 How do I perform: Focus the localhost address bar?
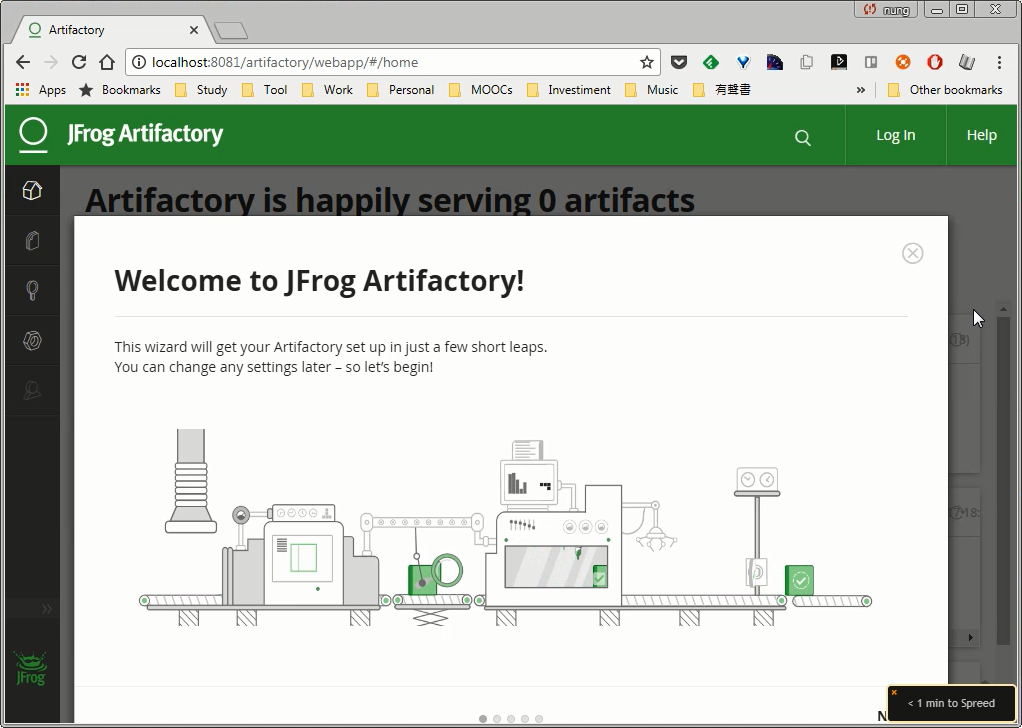click(x=391, y=62)
